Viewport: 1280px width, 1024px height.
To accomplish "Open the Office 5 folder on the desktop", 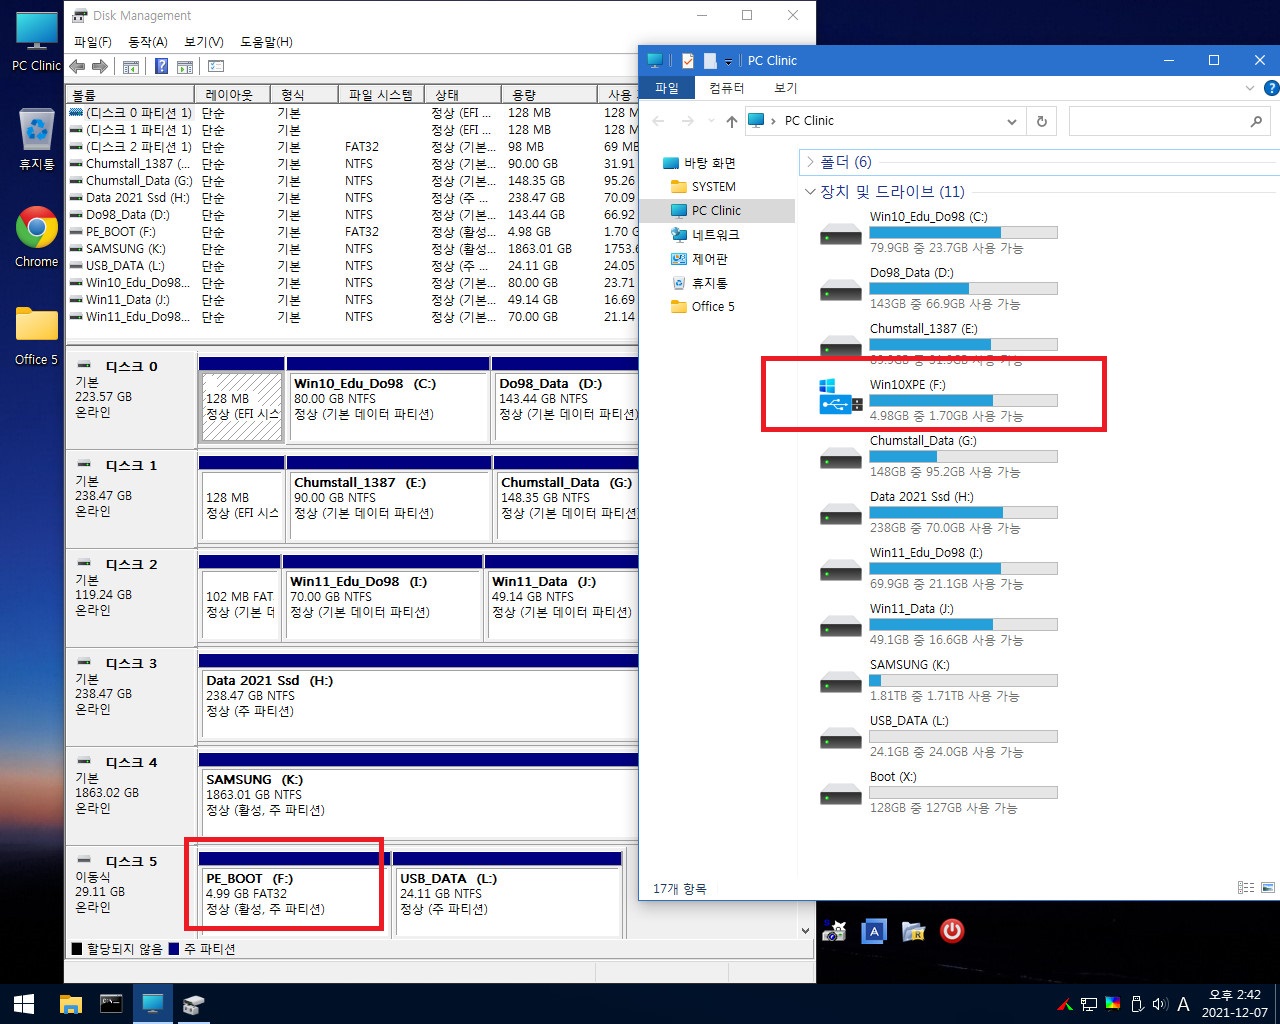I will point(37,336).
